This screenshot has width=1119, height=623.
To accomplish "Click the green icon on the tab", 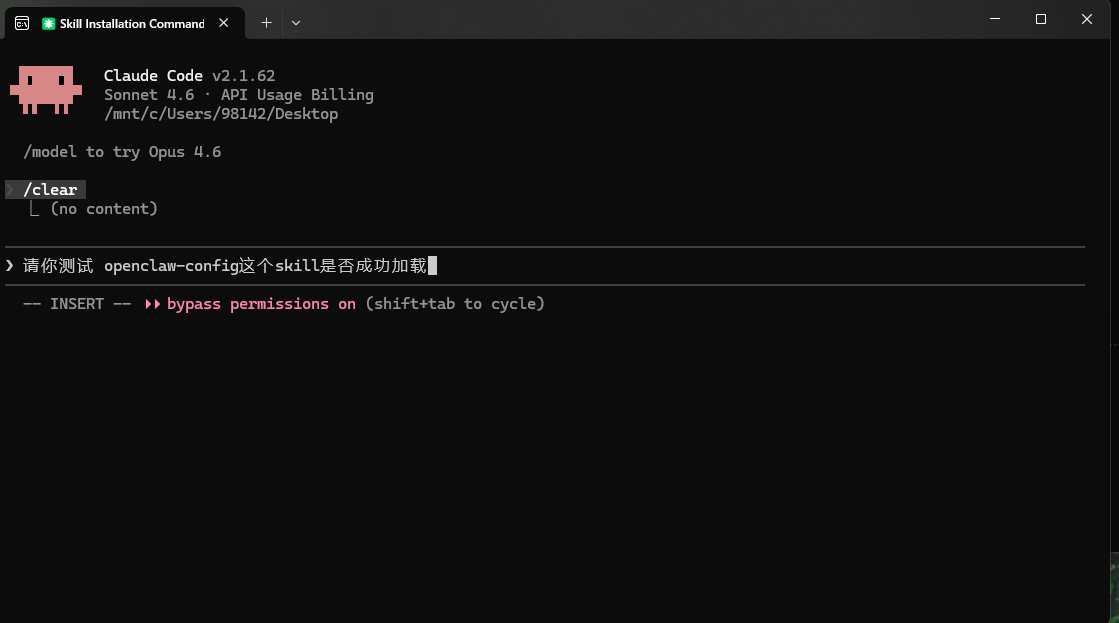I will pos(49,23).
